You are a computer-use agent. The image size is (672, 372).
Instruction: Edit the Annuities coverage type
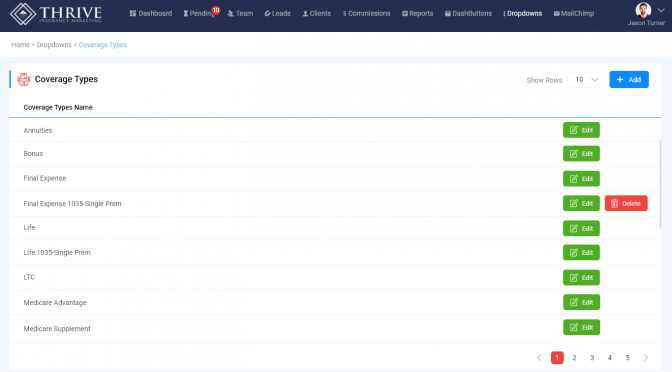click(x=581, y=130)
